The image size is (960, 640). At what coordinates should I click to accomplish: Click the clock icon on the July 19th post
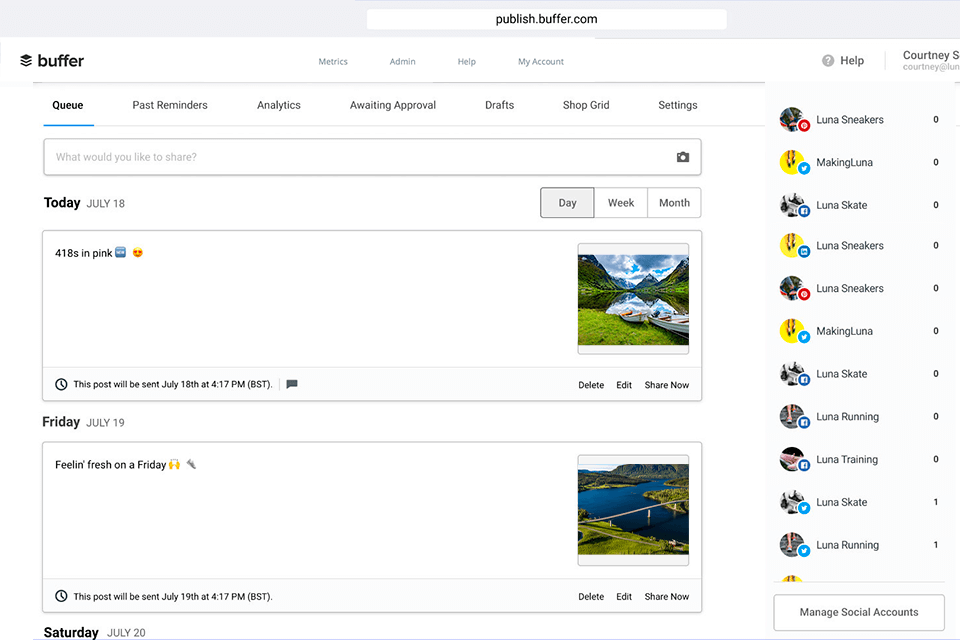61,596
